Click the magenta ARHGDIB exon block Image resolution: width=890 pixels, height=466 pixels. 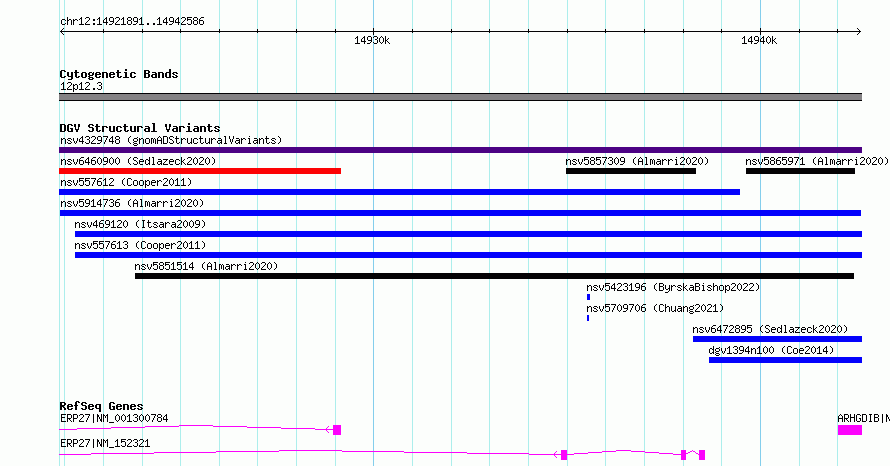click(x=850, y=430)
